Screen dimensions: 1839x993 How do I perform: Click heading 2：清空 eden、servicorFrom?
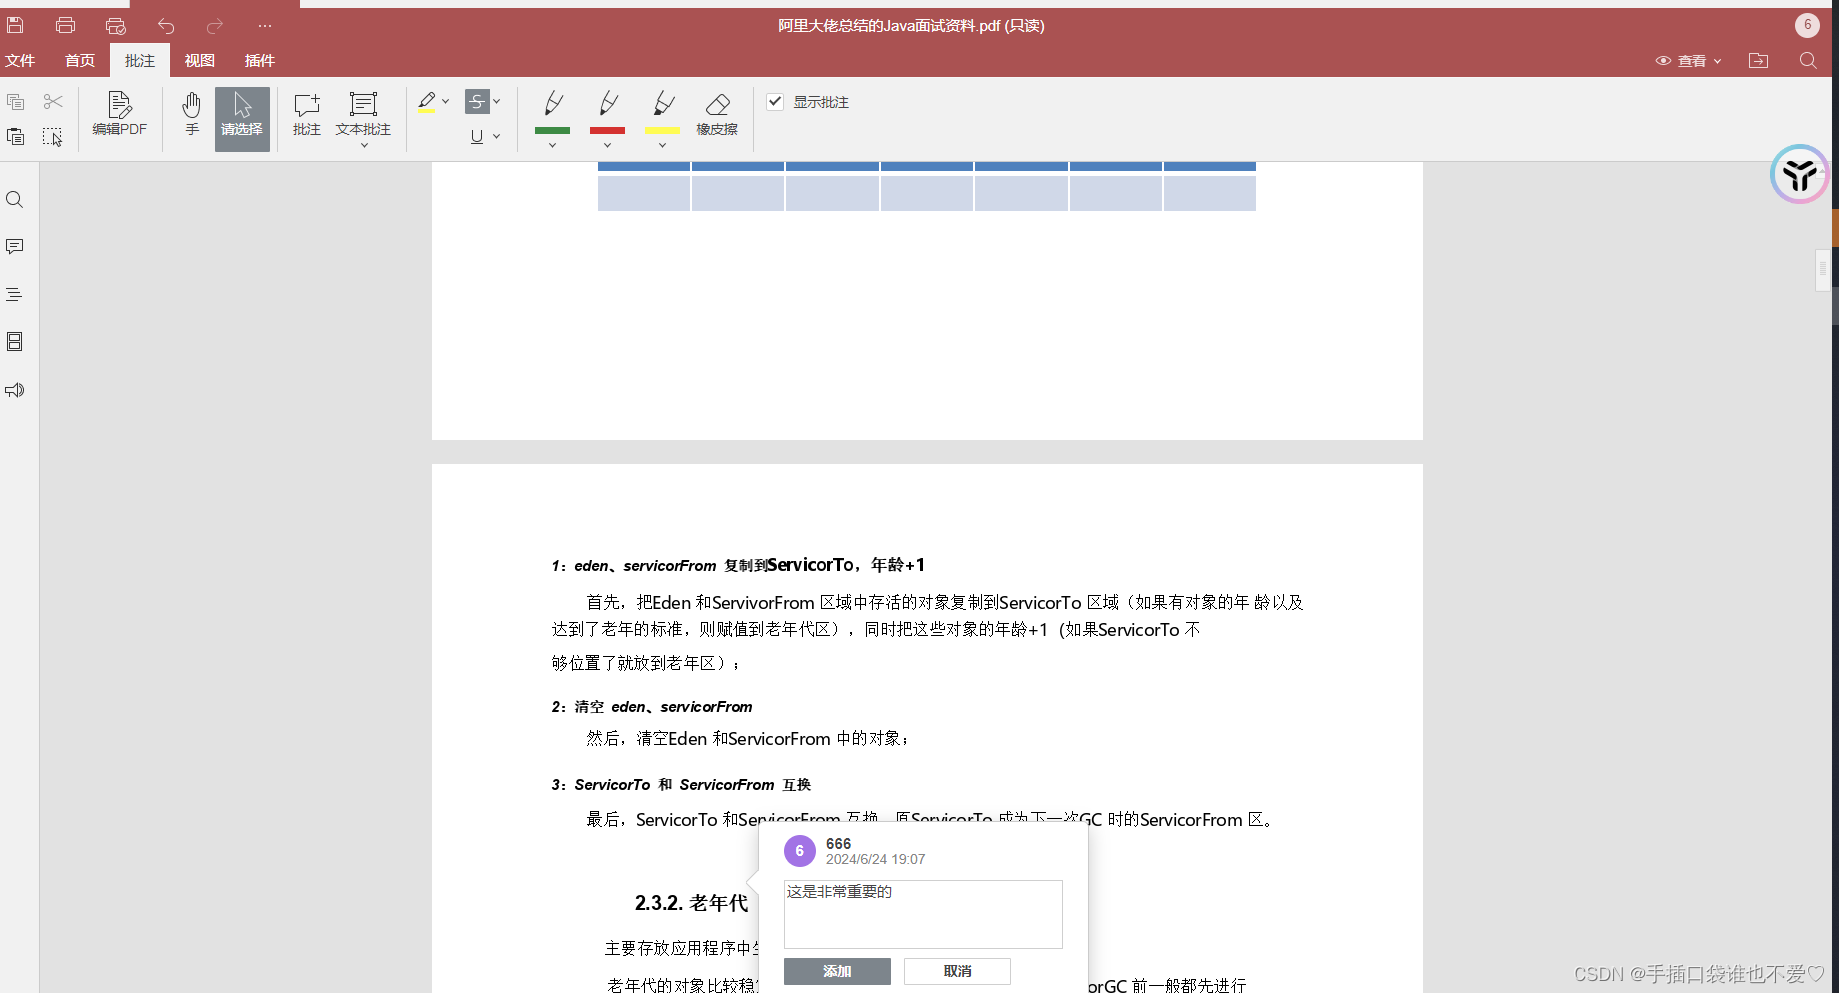click(652, 707)
